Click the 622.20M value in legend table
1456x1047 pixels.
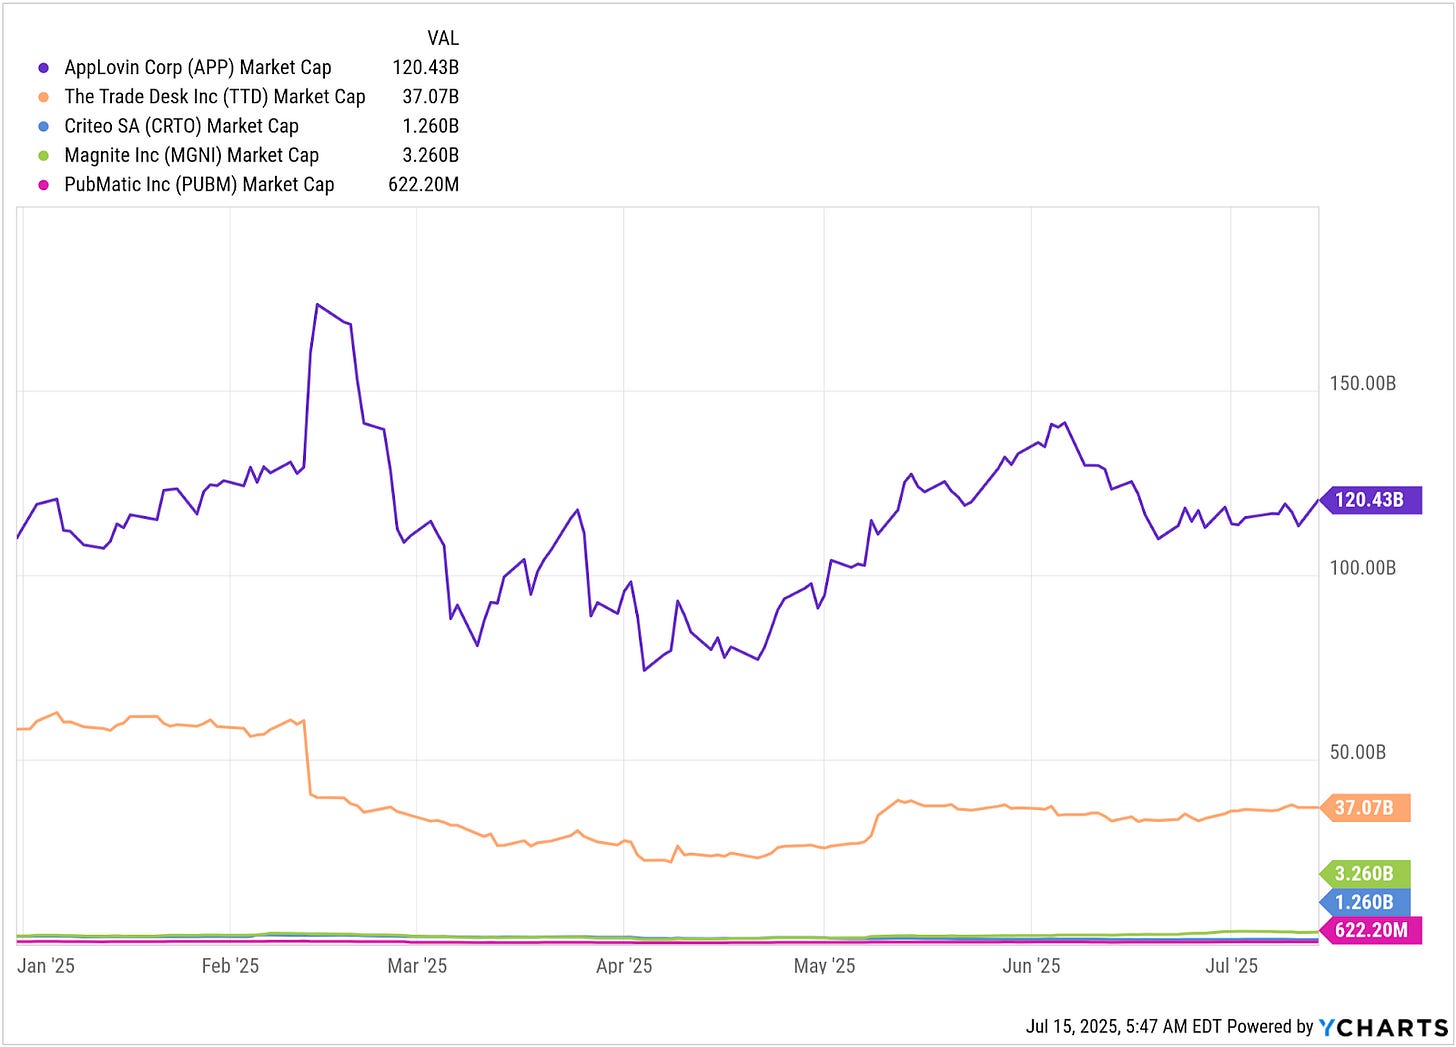pyautogui.click(x=424, y=184)
